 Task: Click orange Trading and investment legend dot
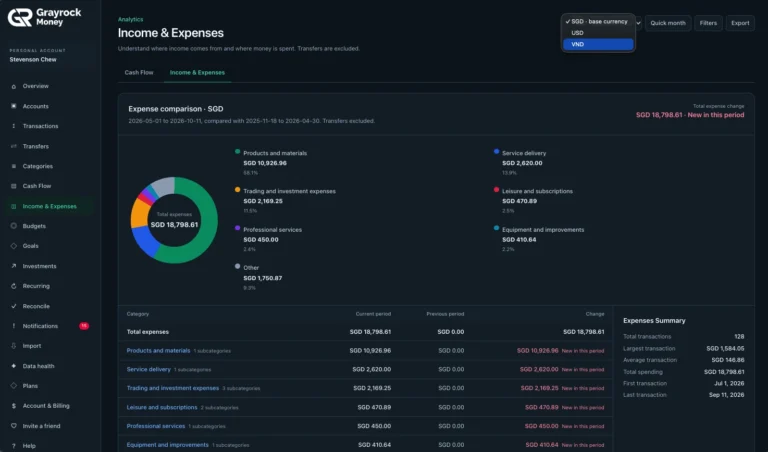point(238,190)
